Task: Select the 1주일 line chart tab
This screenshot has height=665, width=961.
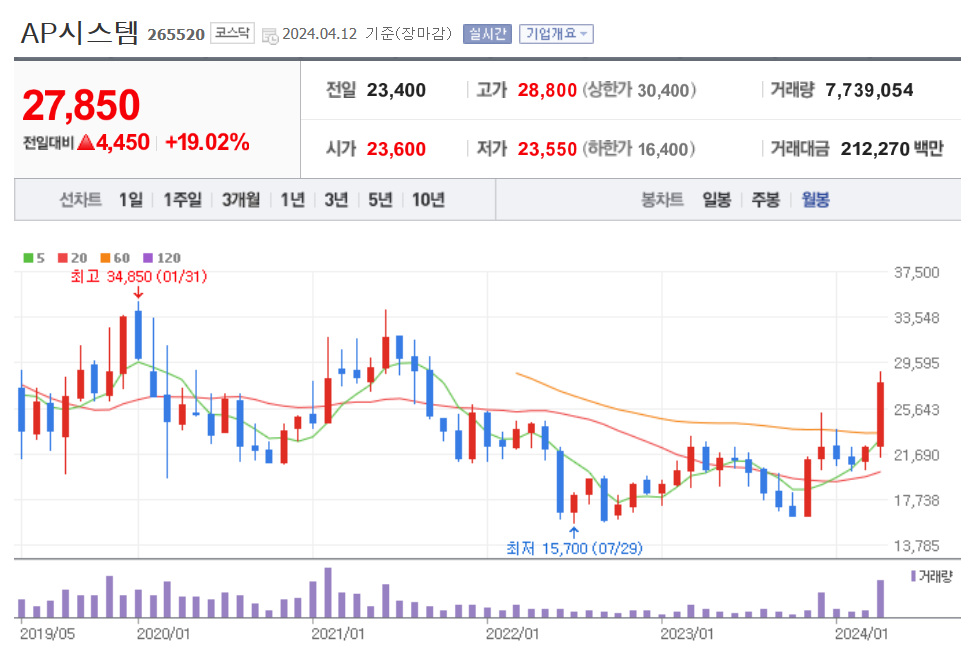Action: (x=183, y=200)
